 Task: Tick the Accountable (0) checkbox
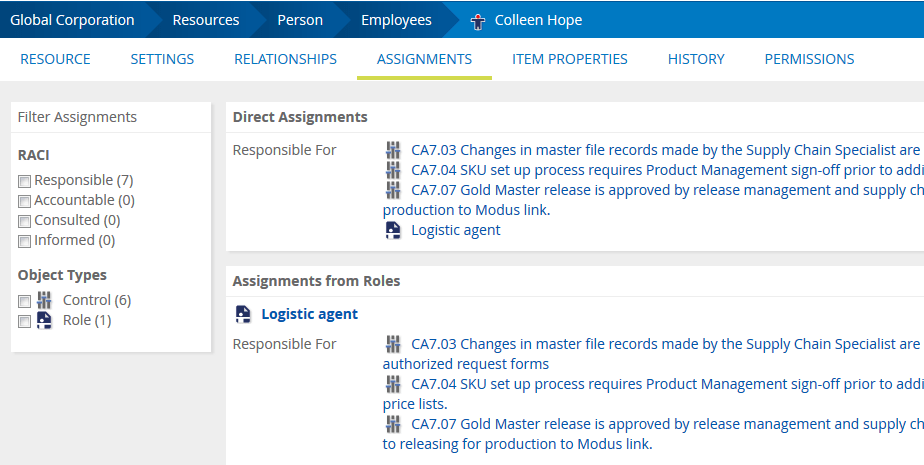click(x=24, y=201)
